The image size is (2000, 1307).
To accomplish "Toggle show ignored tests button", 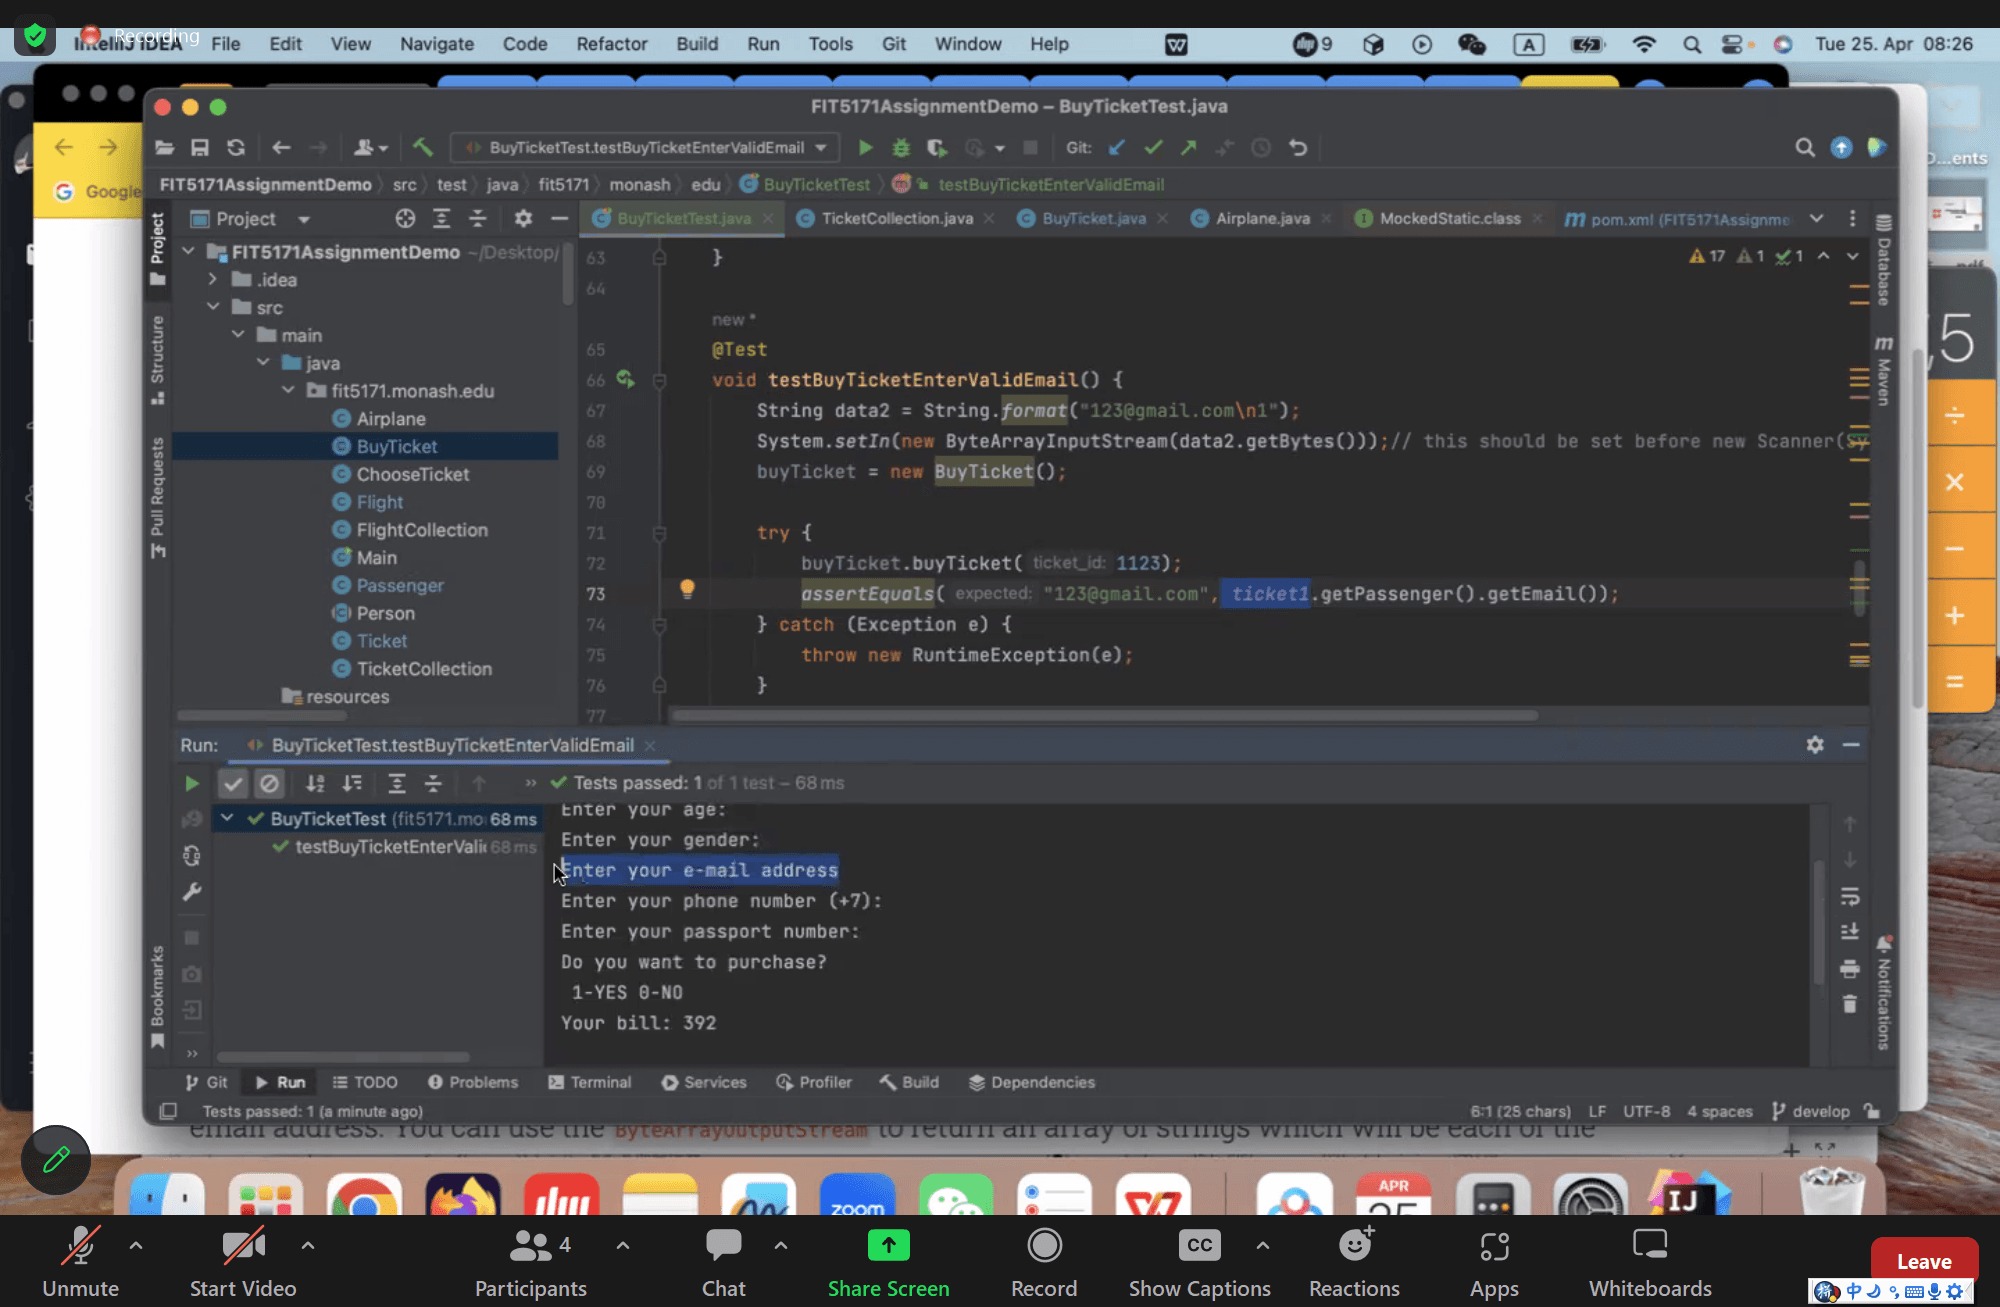I will click(269, 783).
